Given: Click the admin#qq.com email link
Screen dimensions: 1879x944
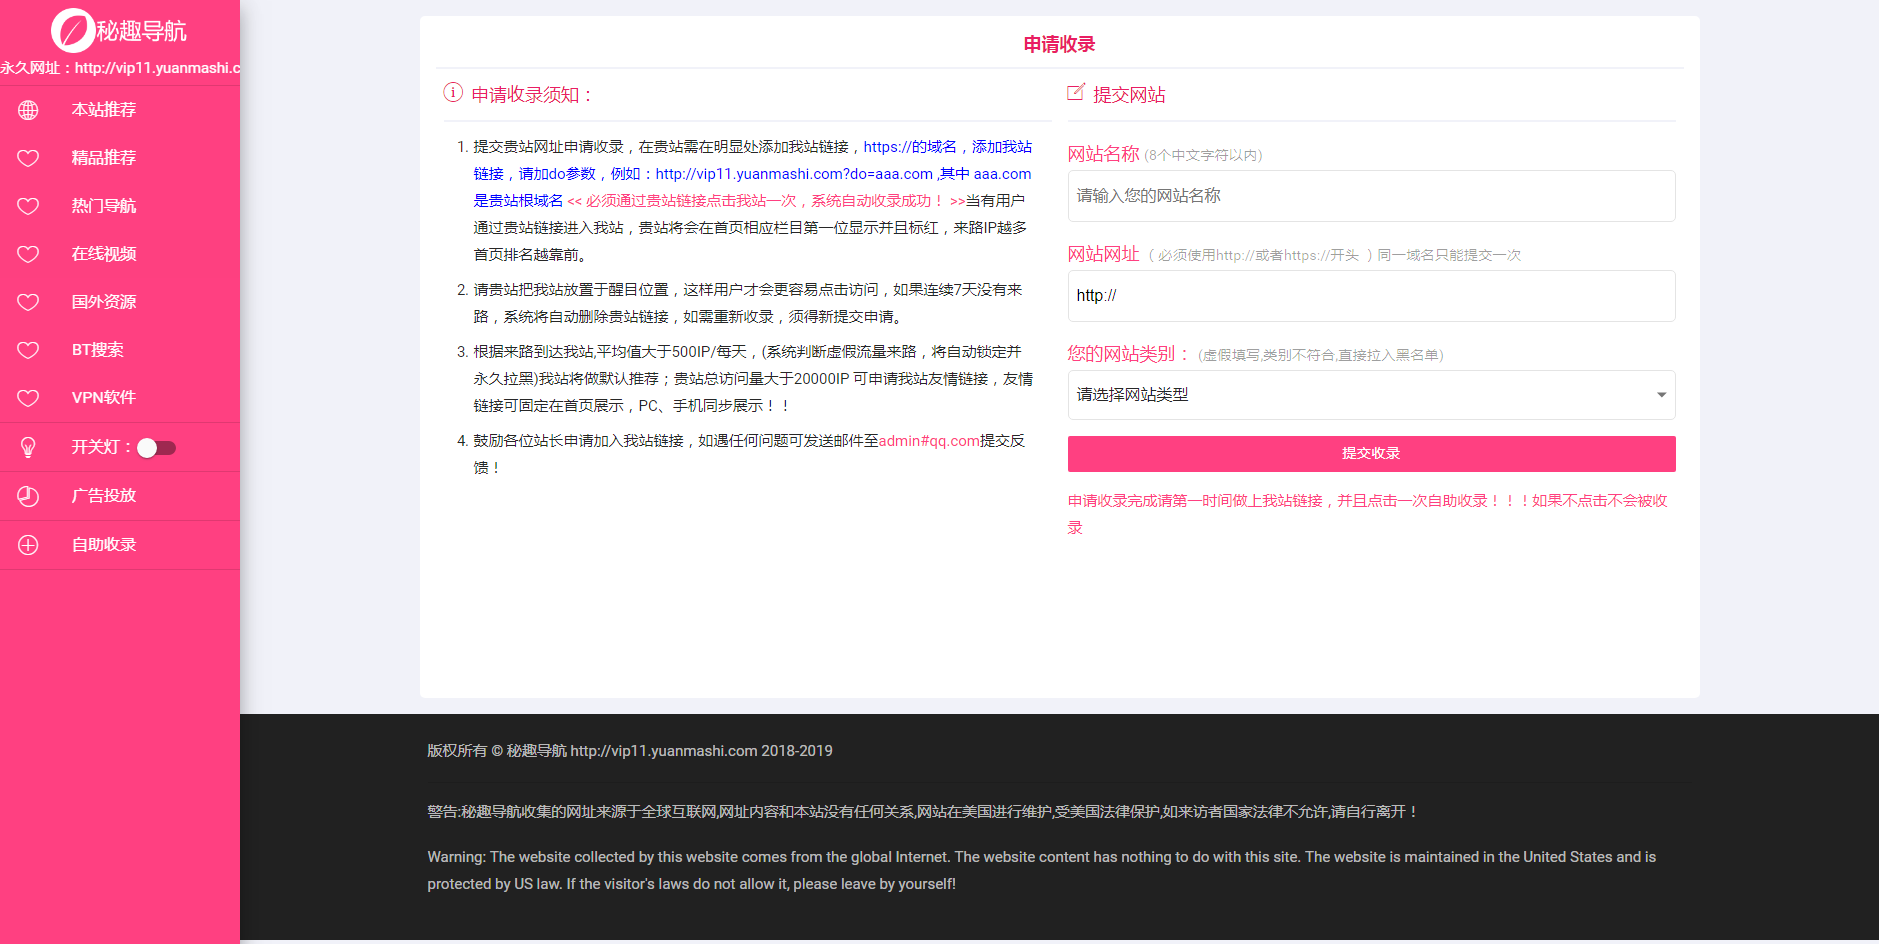Looking at the screenshot, I should 929,441.
